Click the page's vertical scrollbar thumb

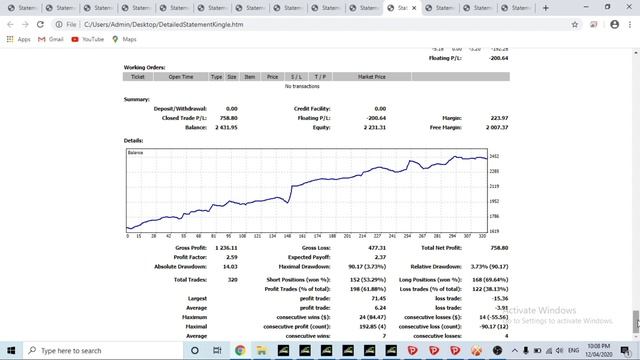click(636, 322)
